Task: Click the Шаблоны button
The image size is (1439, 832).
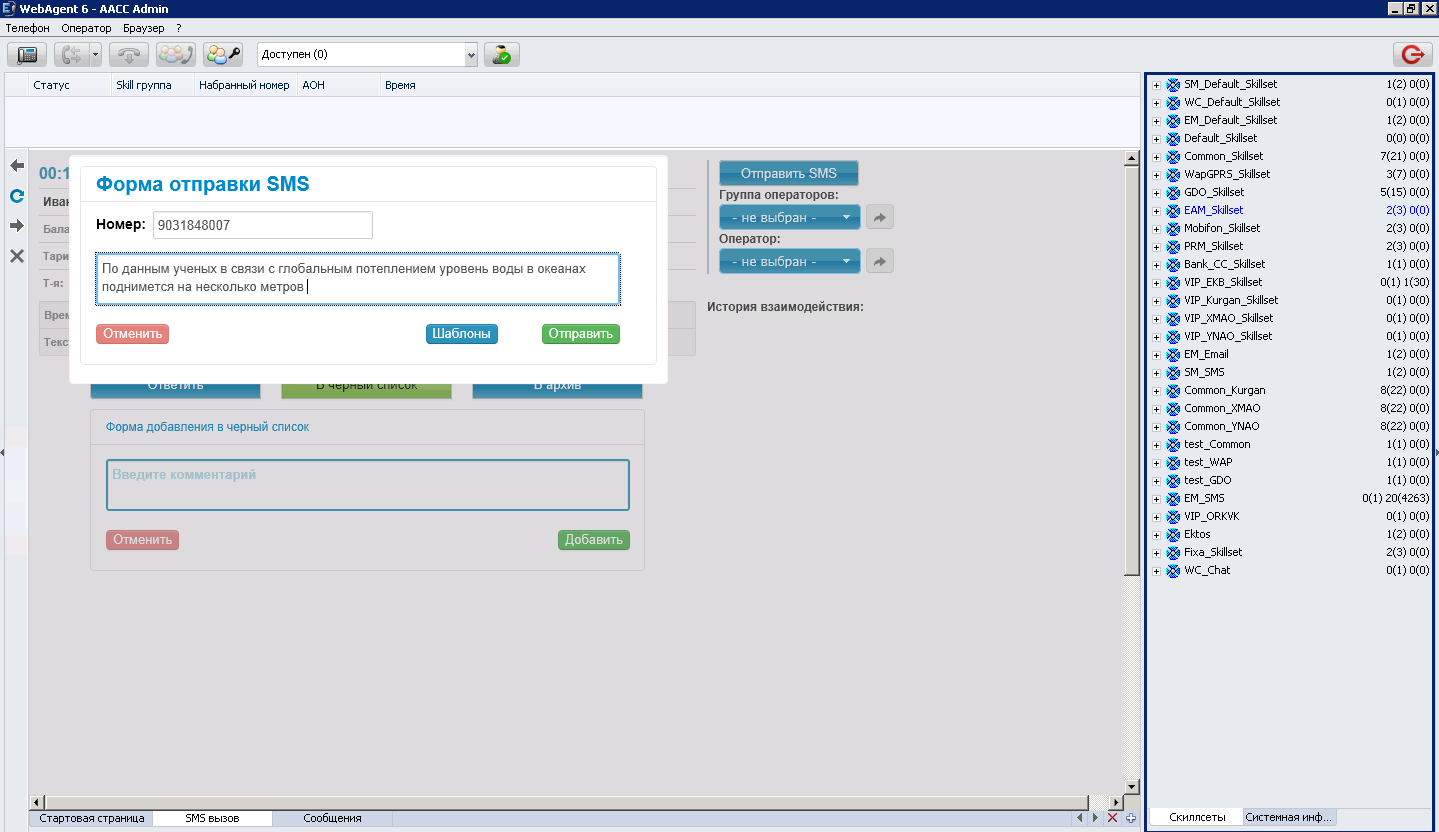Action: tap(462, 334)
